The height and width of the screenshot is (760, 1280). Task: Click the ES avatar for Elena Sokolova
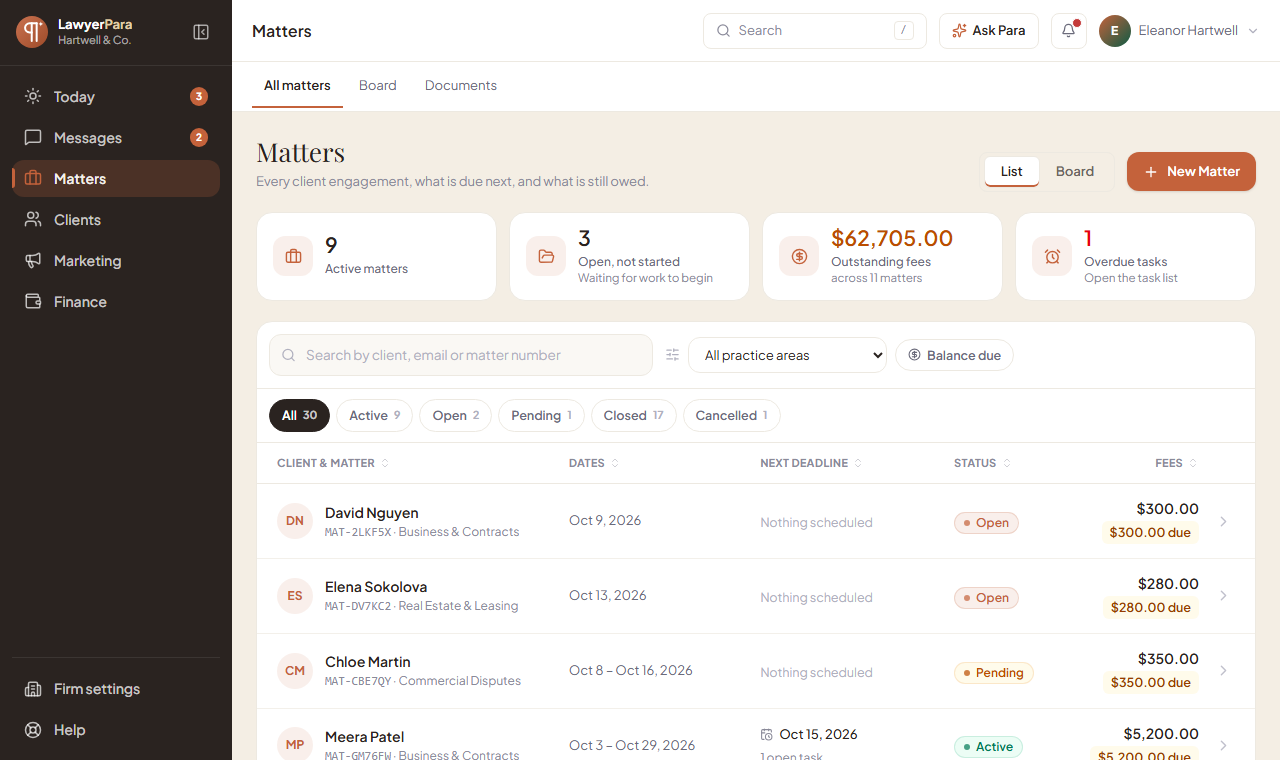[x=295, y=596]
